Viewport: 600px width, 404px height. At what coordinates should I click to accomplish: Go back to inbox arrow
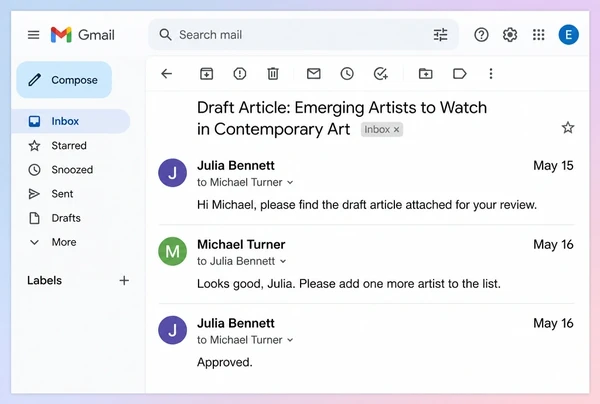[x=166, y=73]
